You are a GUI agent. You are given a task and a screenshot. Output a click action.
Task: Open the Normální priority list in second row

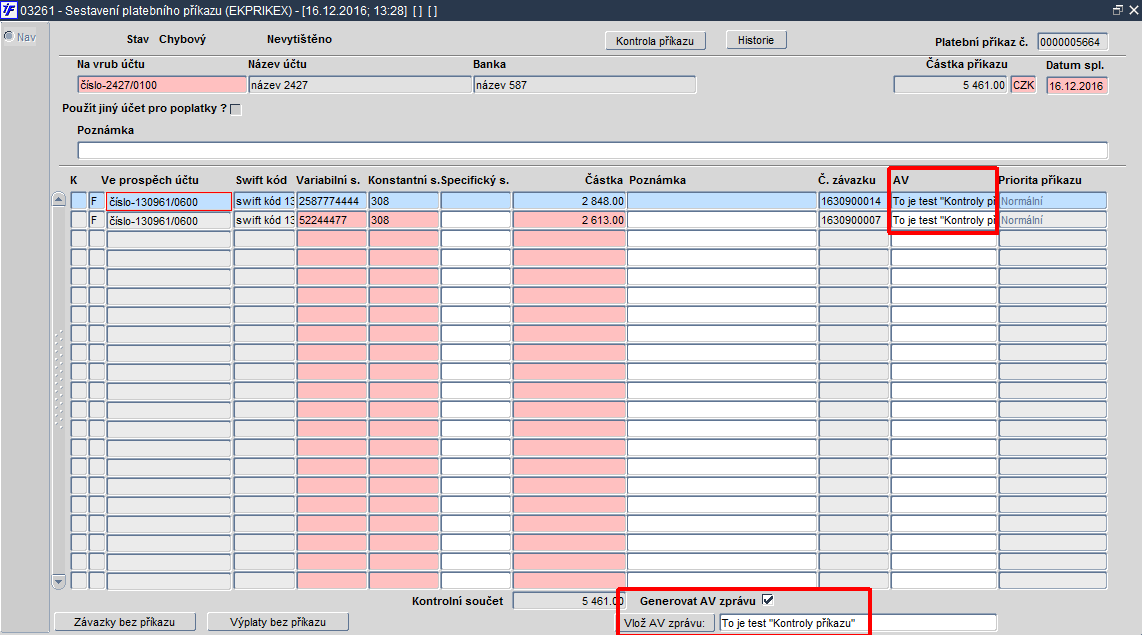[1052, 220]
